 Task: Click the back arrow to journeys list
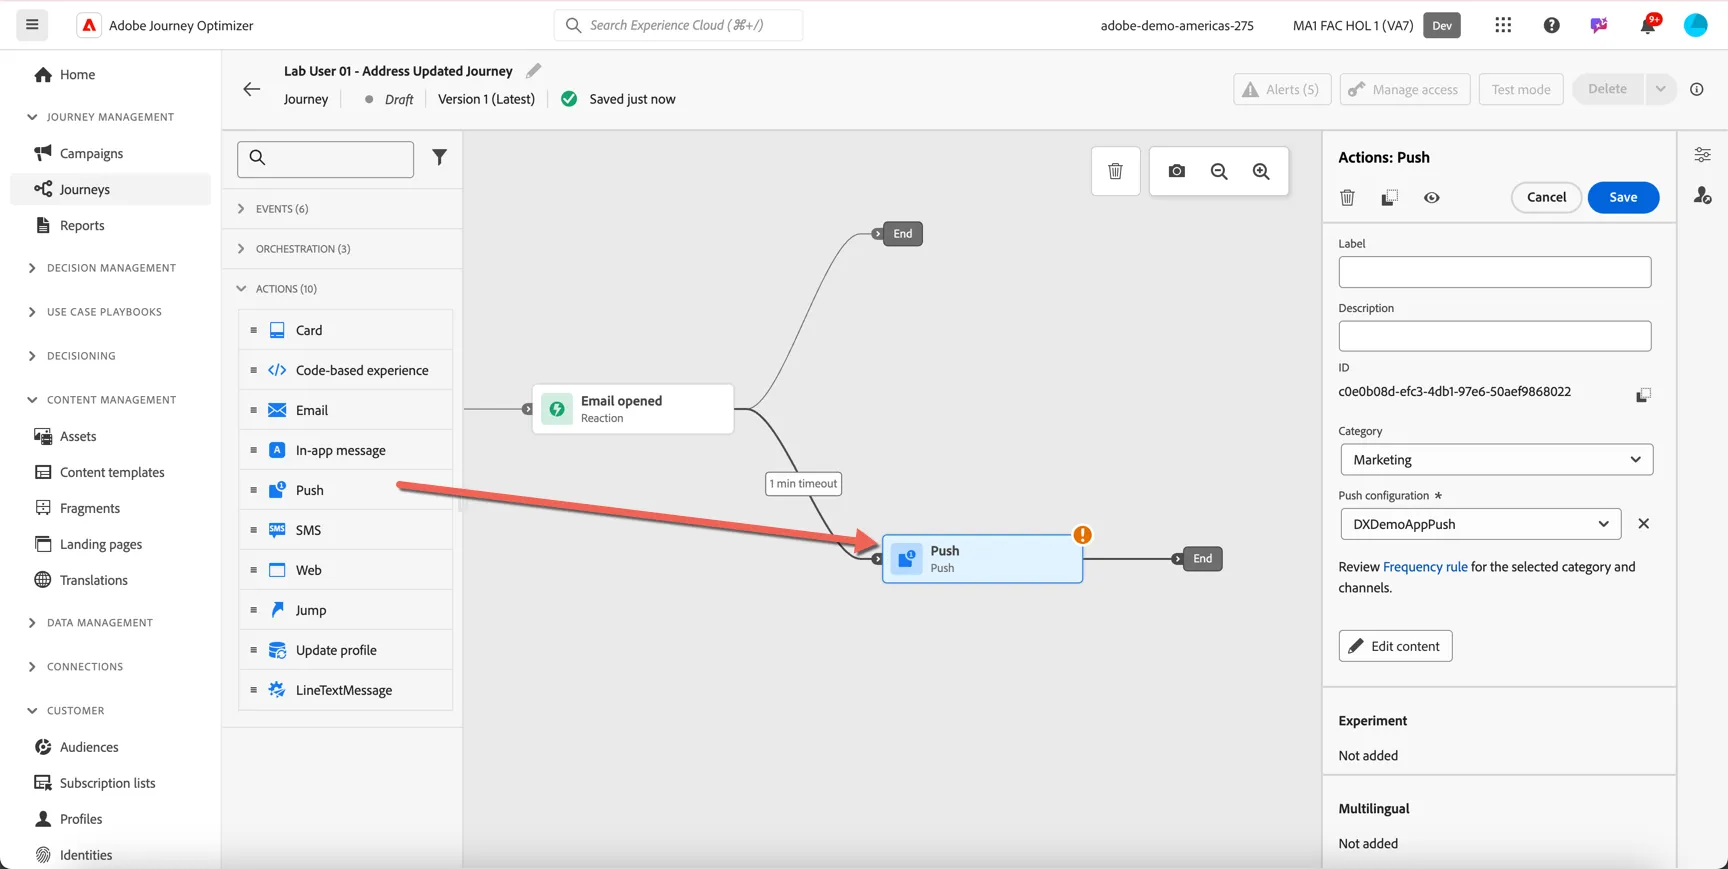tap(252, 89)
